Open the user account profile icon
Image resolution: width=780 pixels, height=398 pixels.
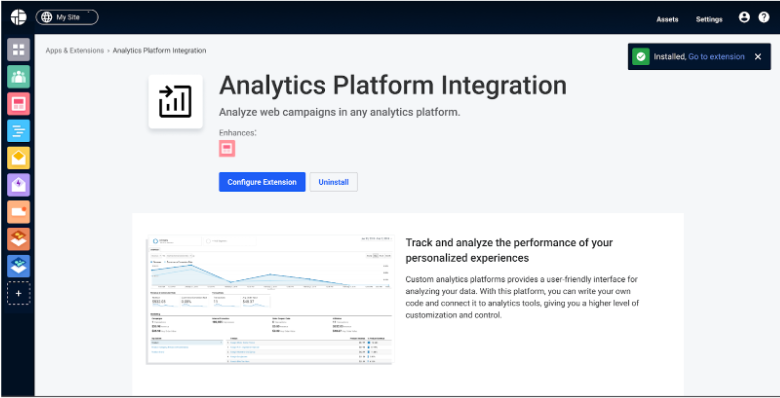tap(744, 18)
